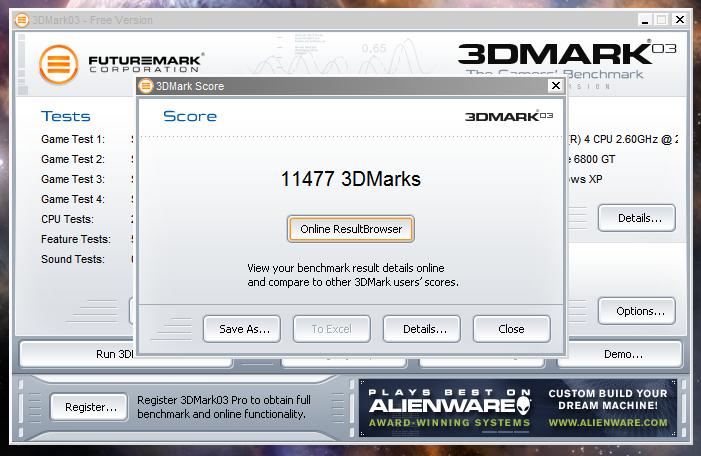Minimize the 3DMark03 main window
Viewport: 701px width, 456px height.
[x=645, y=20]
